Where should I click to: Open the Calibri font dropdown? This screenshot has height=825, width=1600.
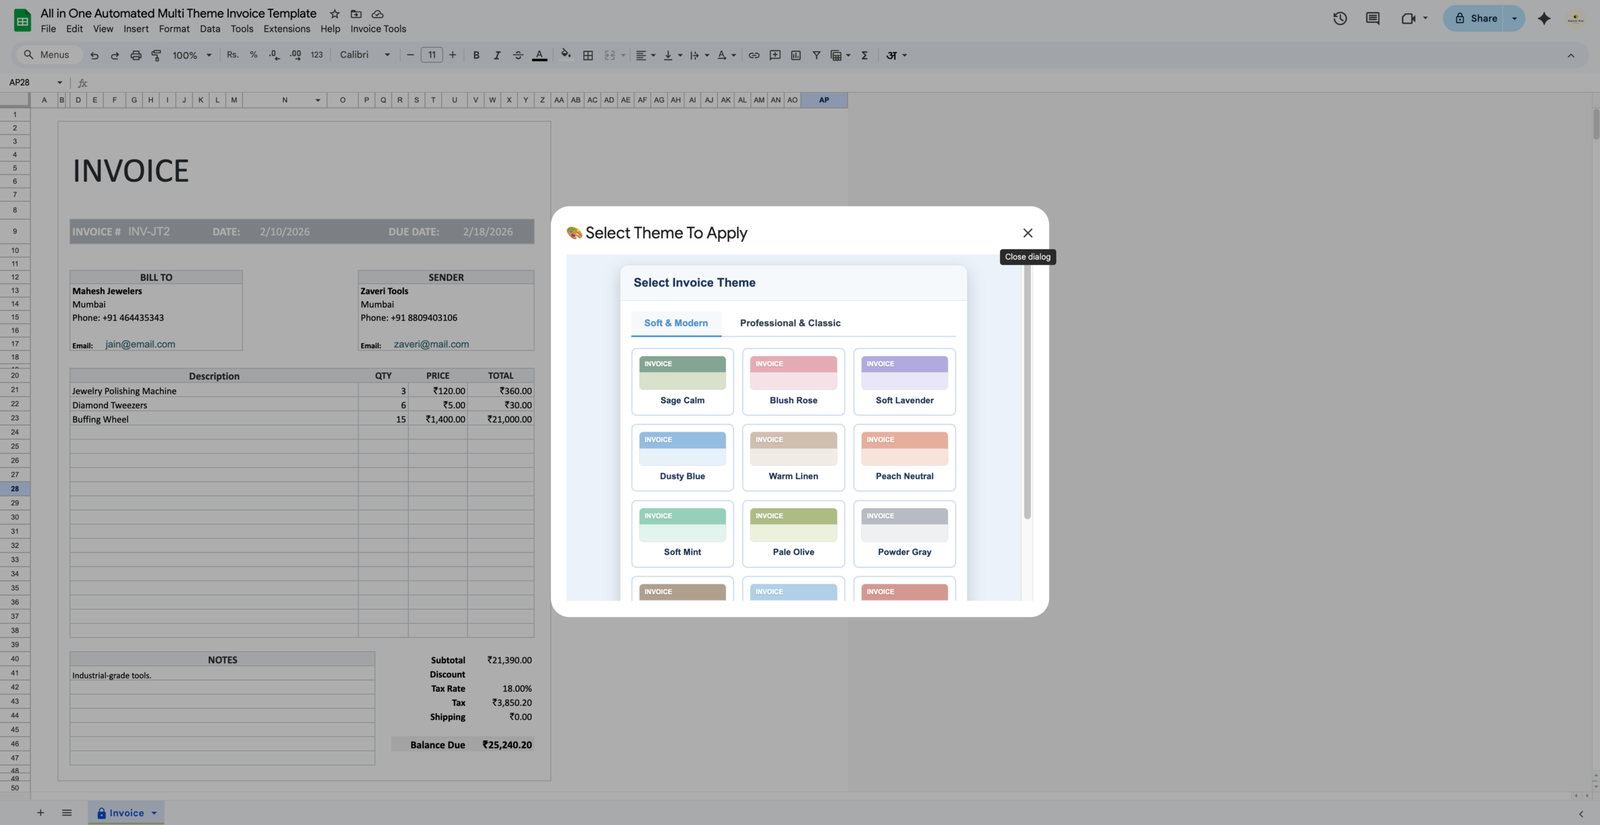point(365,55)
